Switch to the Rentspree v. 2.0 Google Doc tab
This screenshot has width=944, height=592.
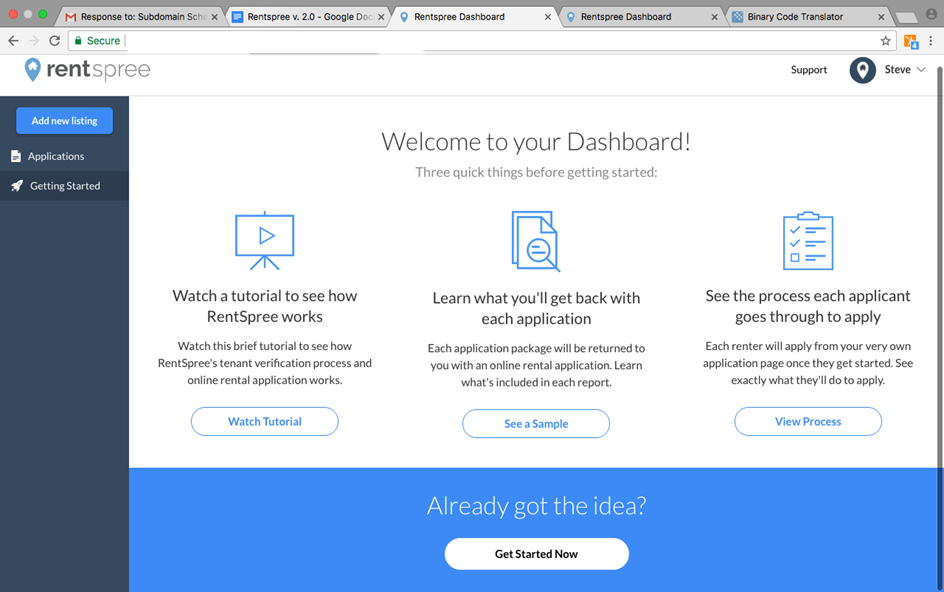(308, 17)
